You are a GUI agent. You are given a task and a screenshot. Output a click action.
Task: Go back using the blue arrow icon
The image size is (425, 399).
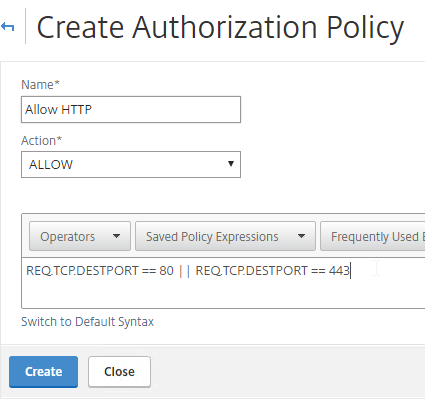pyautogui.click(x=7, y=27)
